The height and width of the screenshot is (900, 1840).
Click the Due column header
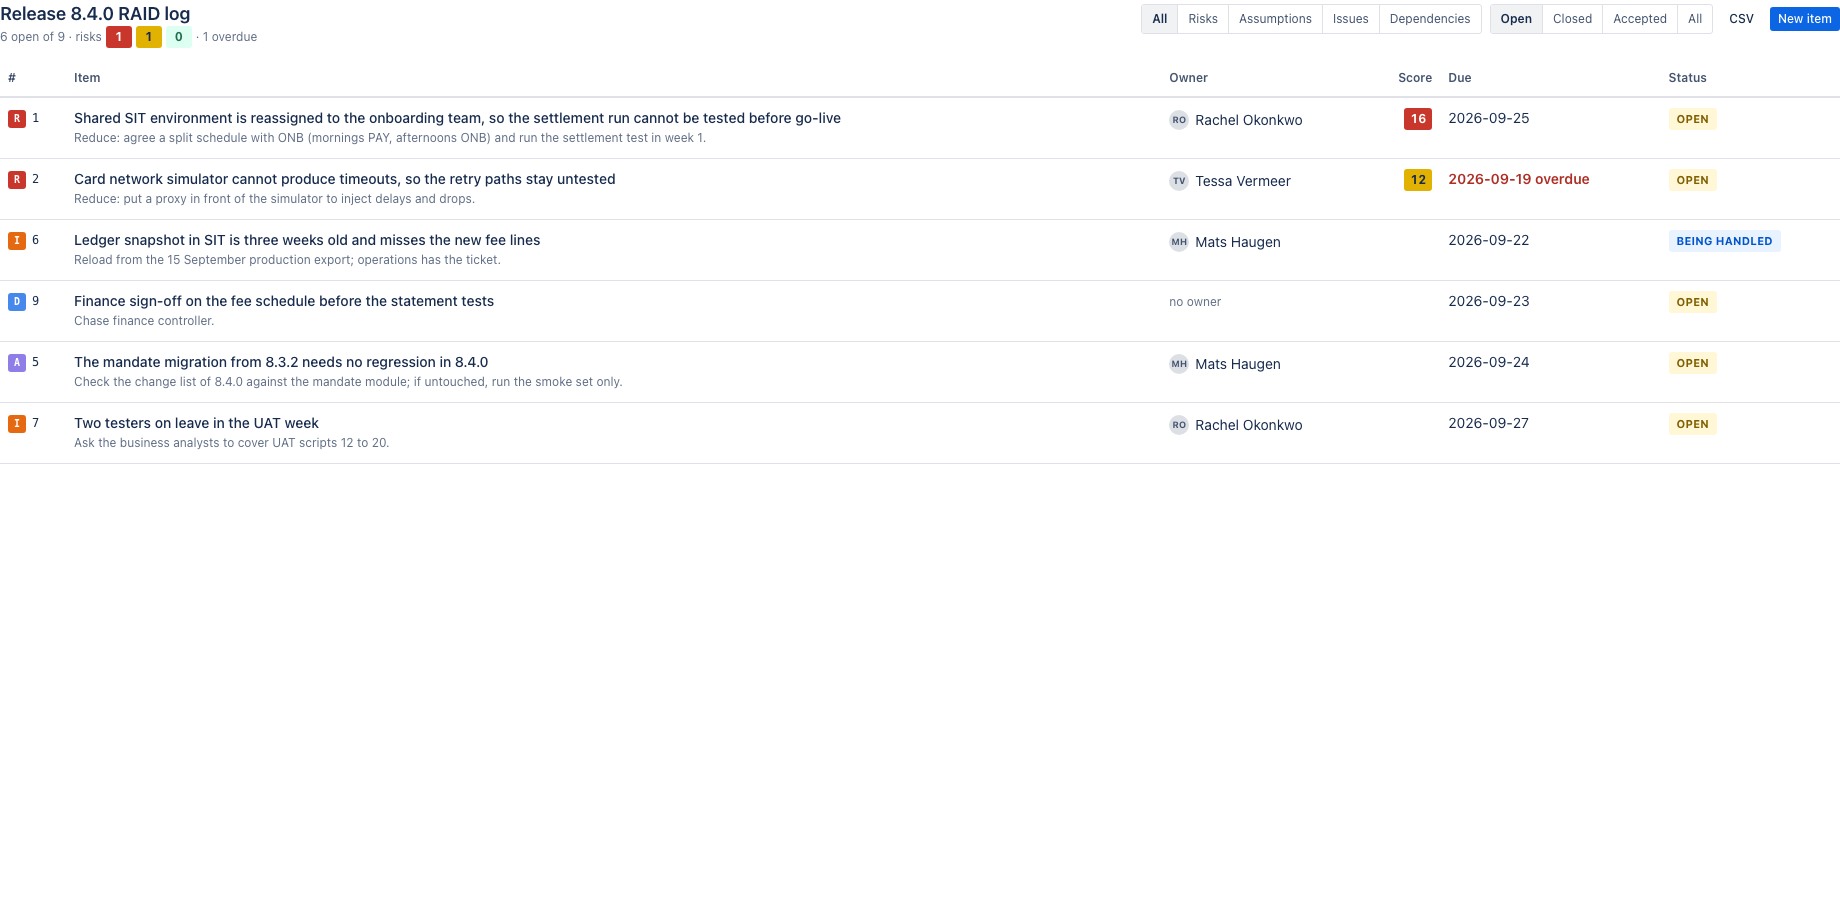[x=1460, y=78]
